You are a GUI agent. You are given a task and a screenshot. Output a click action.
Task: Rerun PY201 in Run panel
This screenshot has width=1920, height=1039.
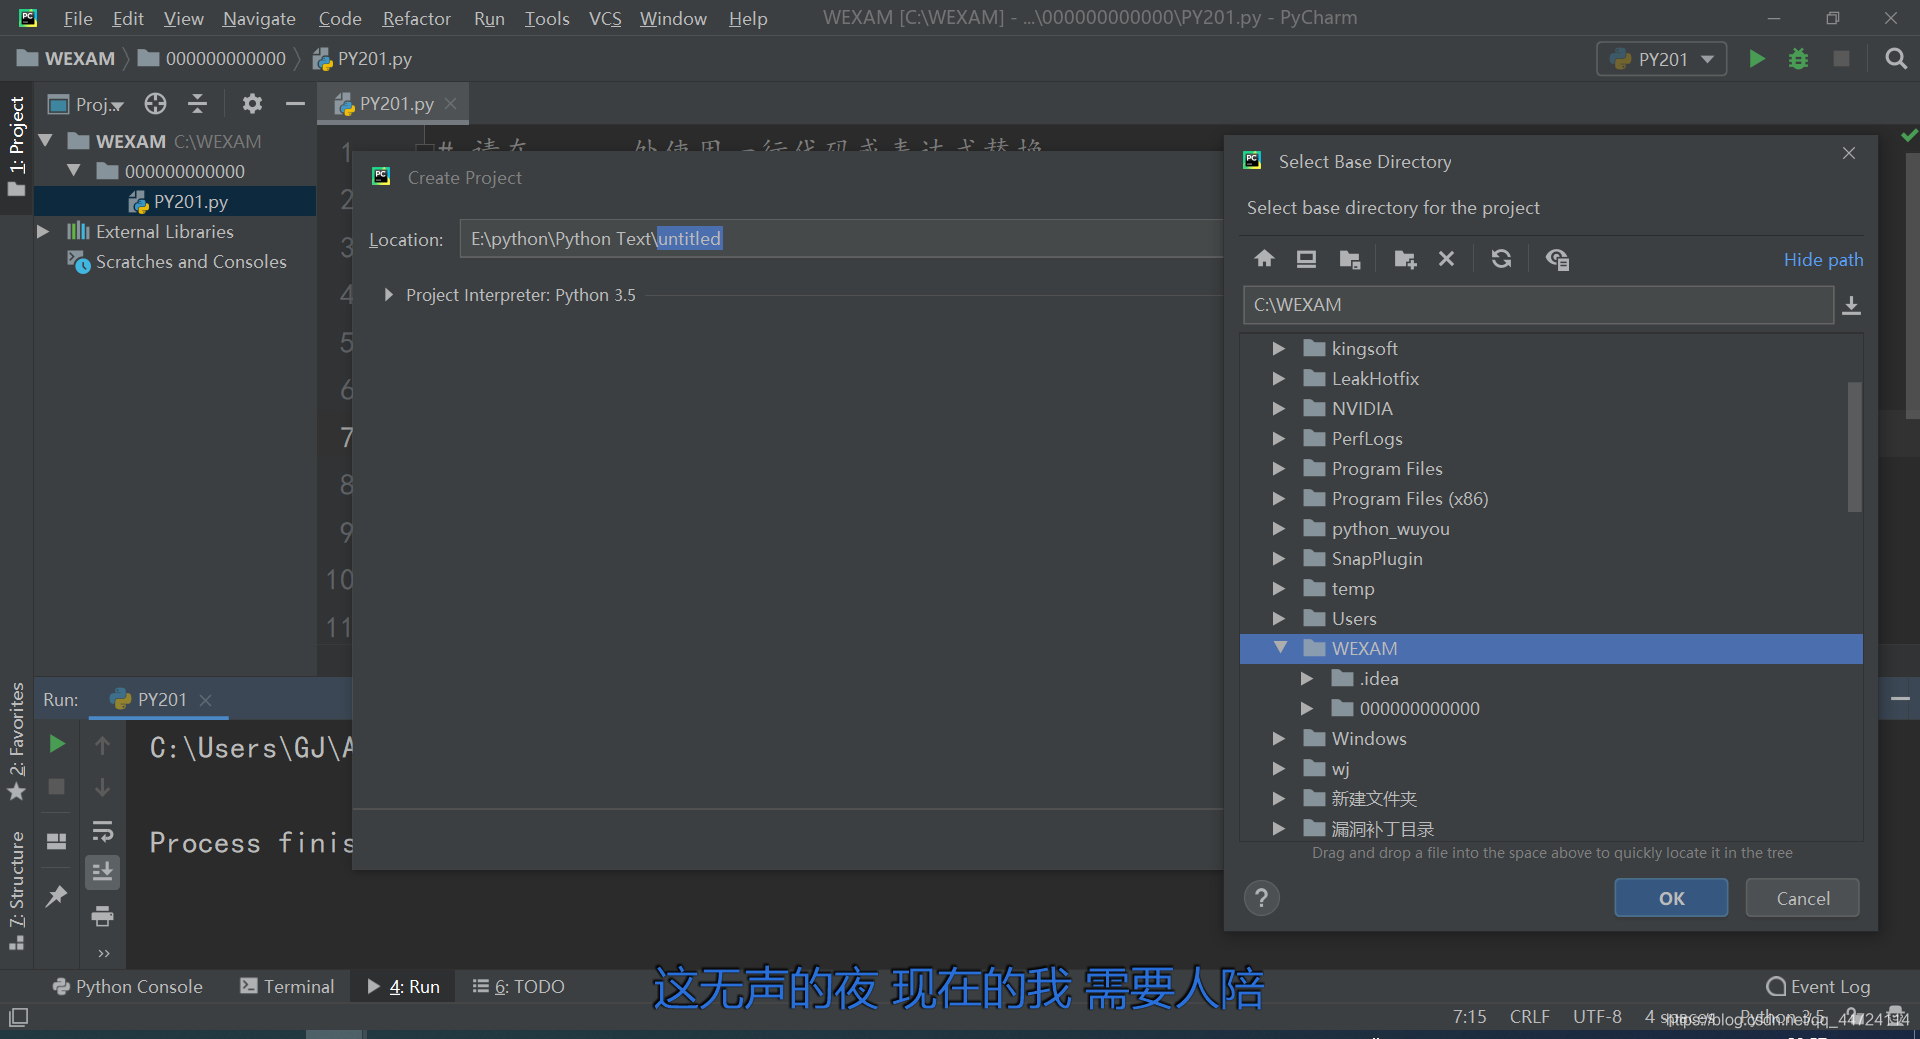pos(57,744)
